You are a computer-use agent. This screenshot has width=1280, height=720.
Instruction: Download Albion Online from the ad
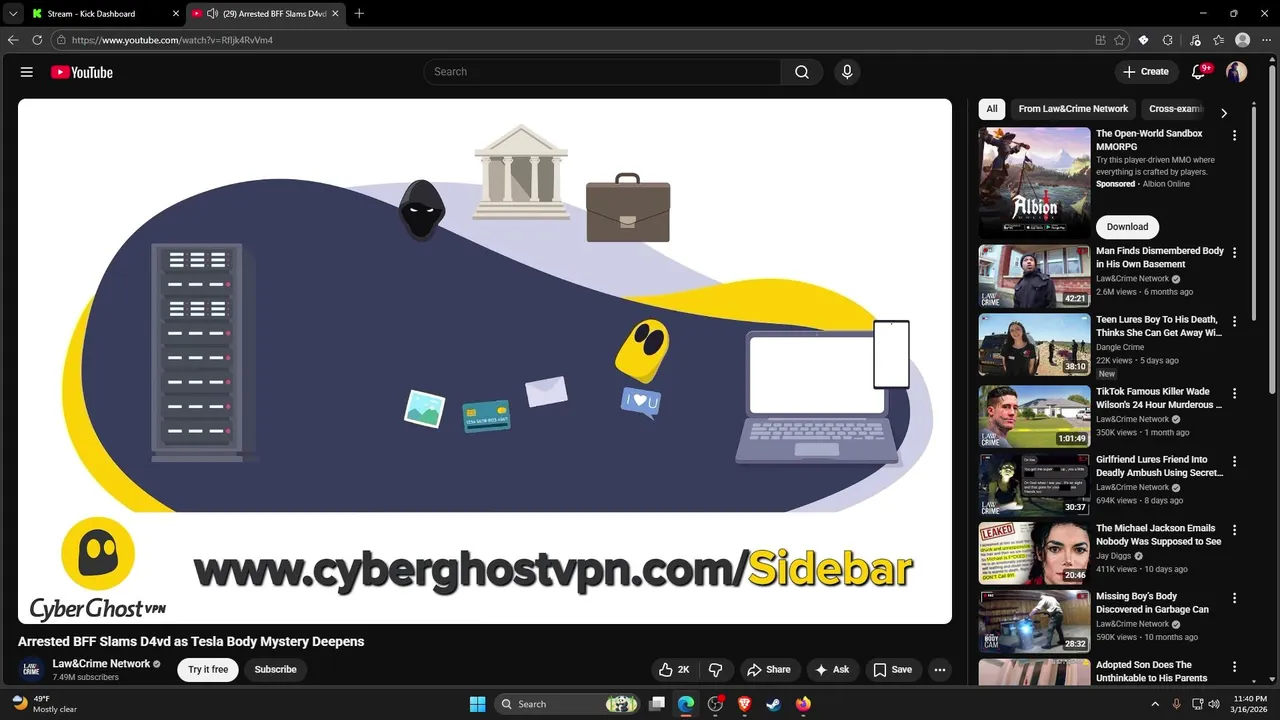click(x=1127, y=227)
